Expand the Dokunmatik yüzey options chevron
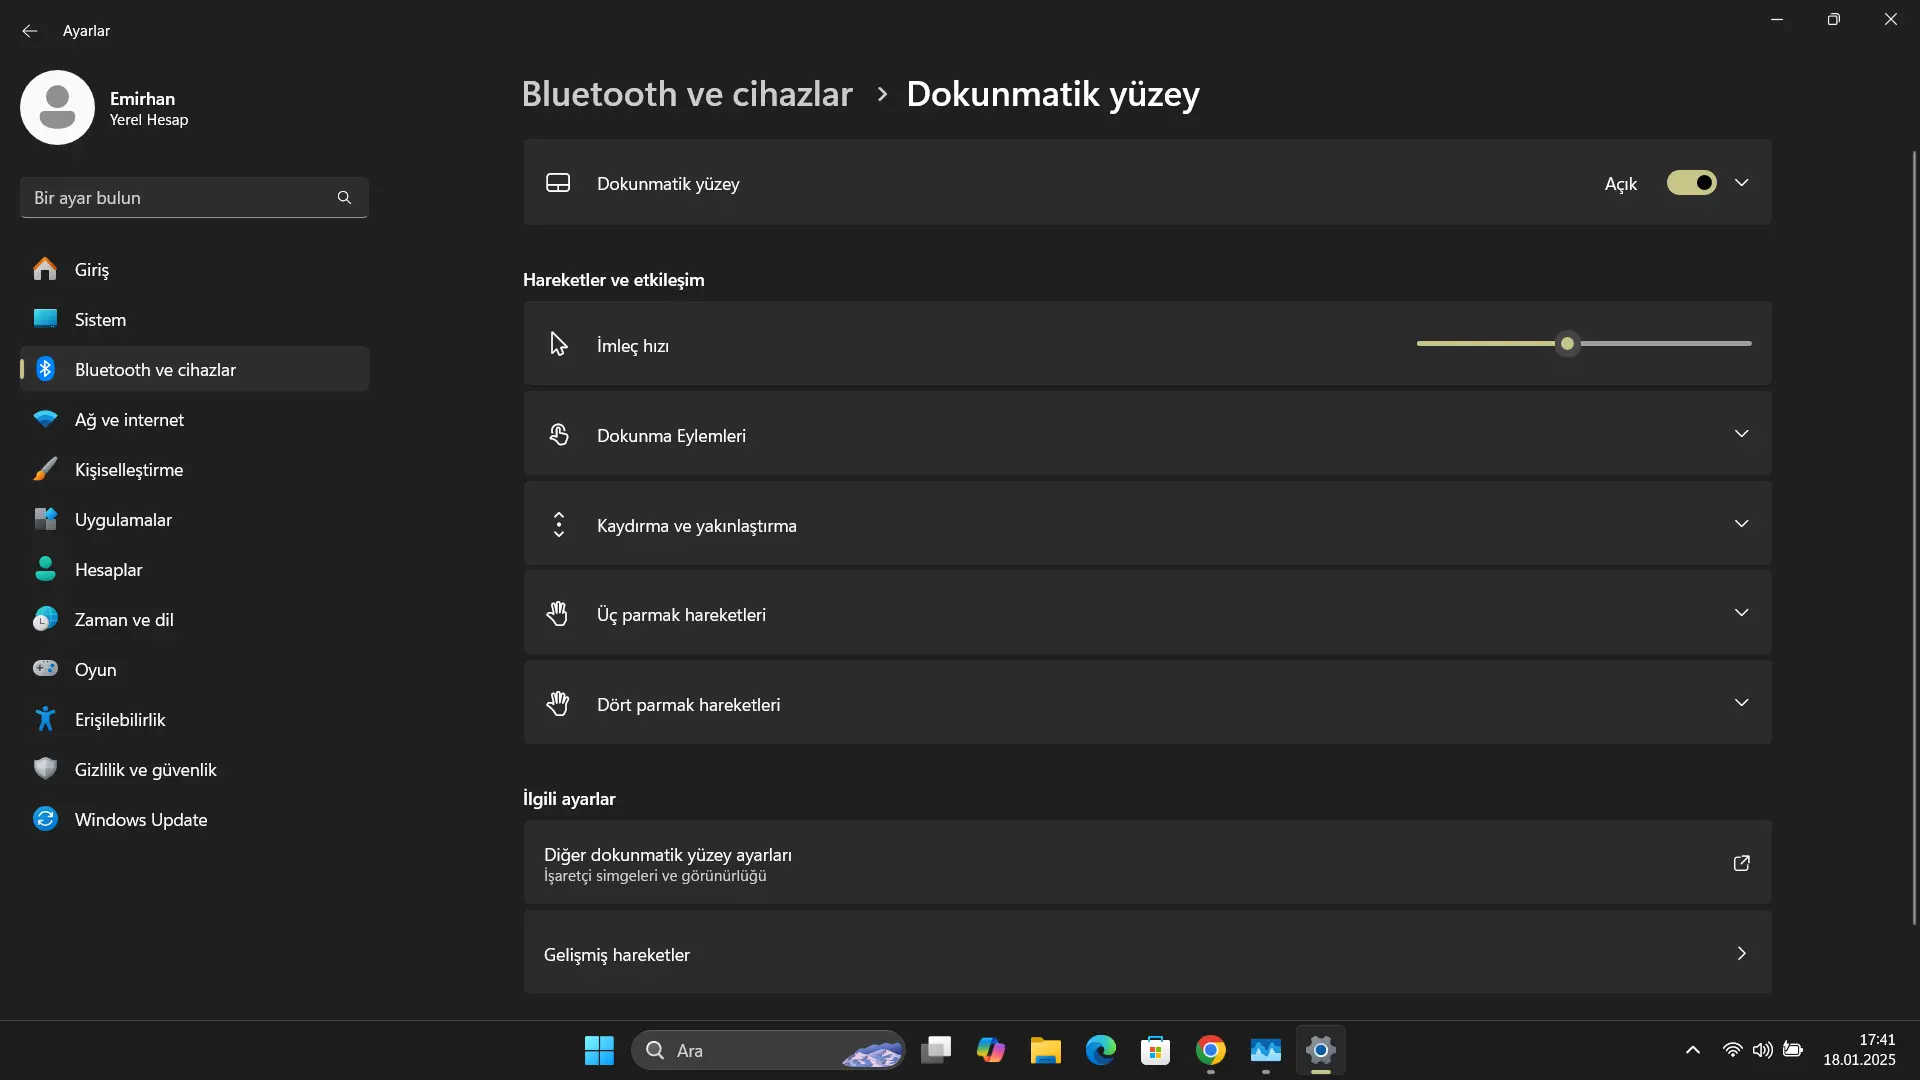 click(x=1741, y=183)
